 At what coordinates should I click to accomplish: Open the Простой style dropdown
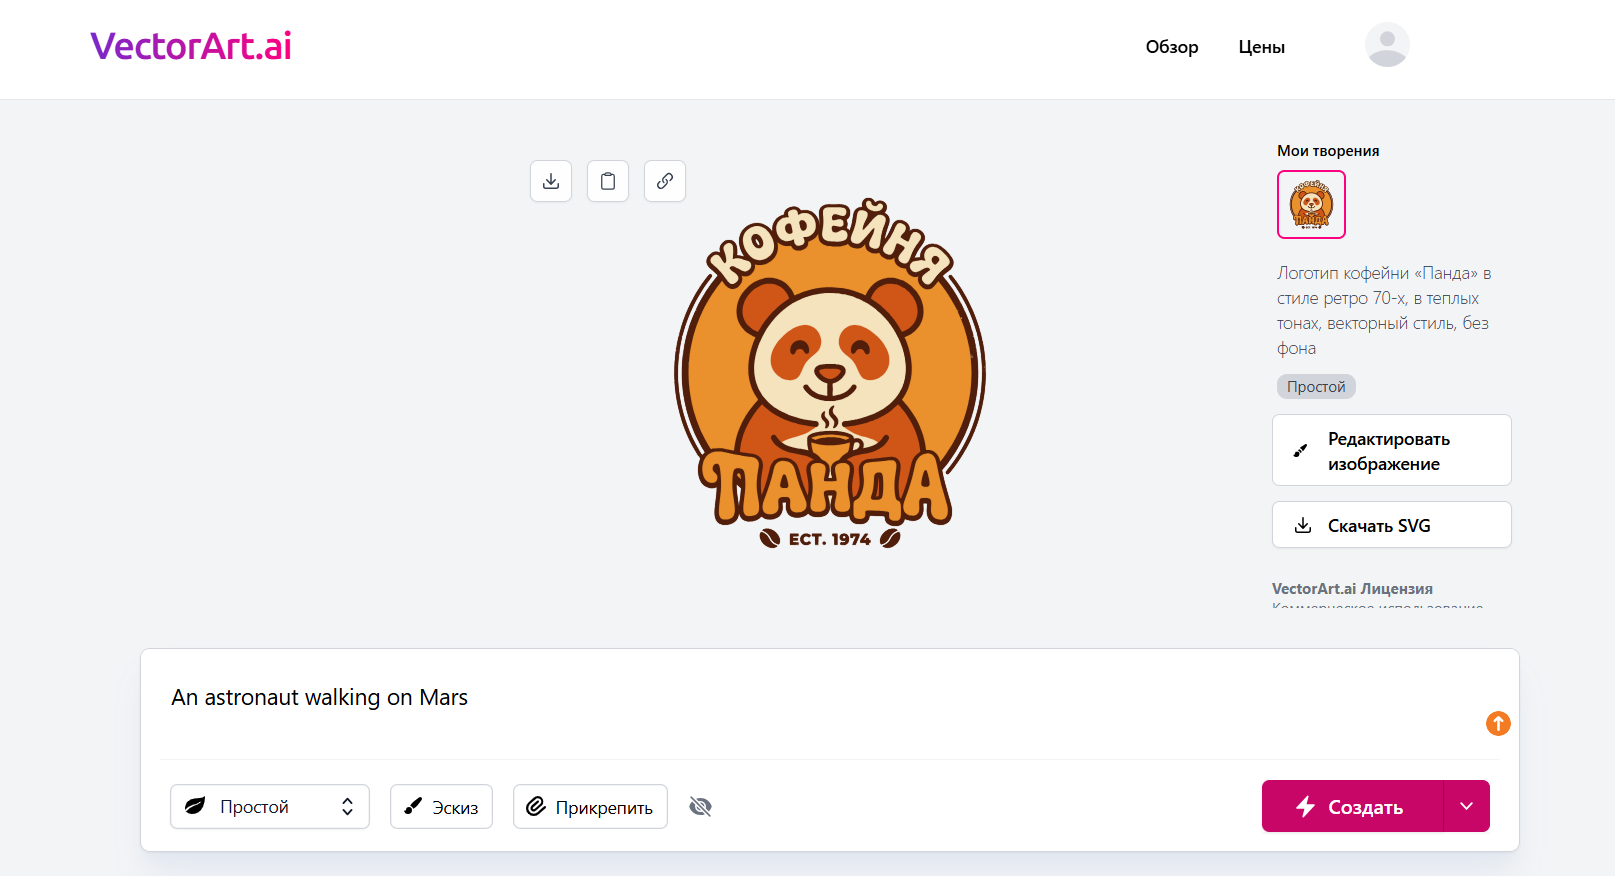pos(270,807)
